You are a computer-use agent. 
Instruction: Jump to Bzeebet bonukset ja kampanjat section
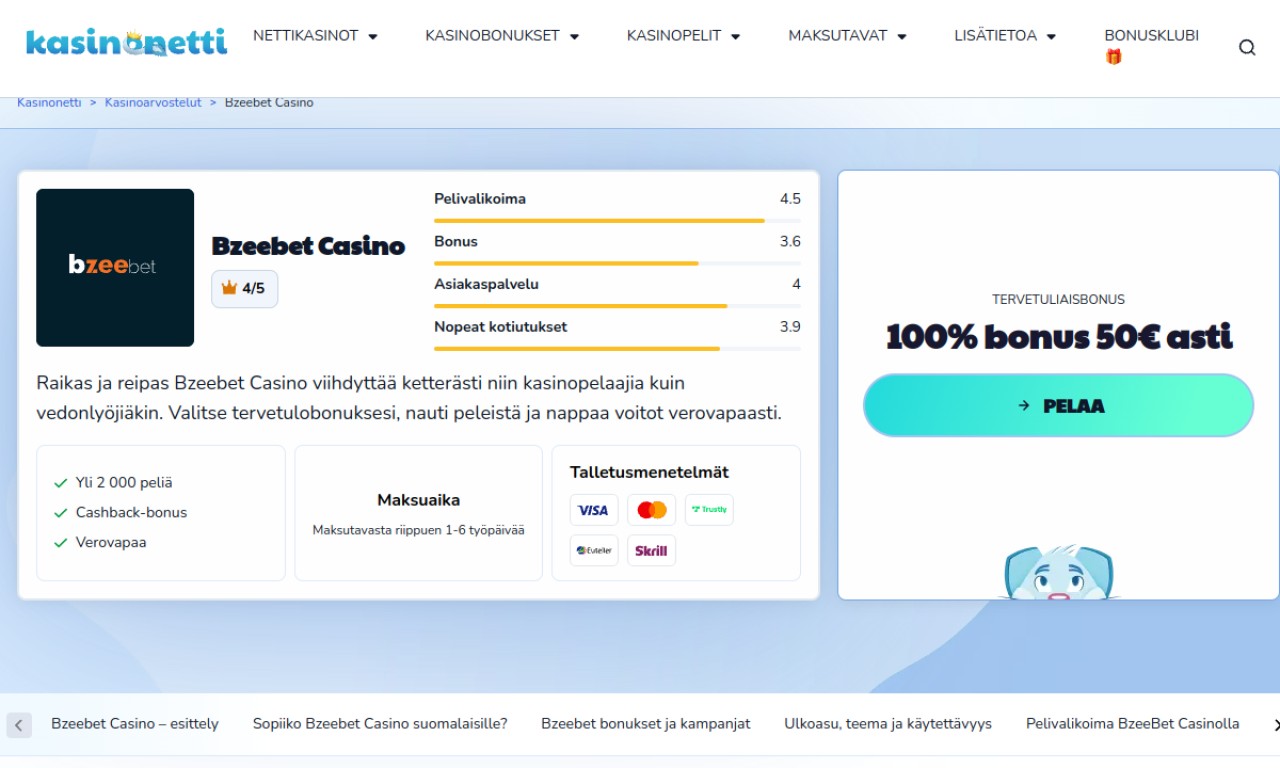click(x=646, y=724)
